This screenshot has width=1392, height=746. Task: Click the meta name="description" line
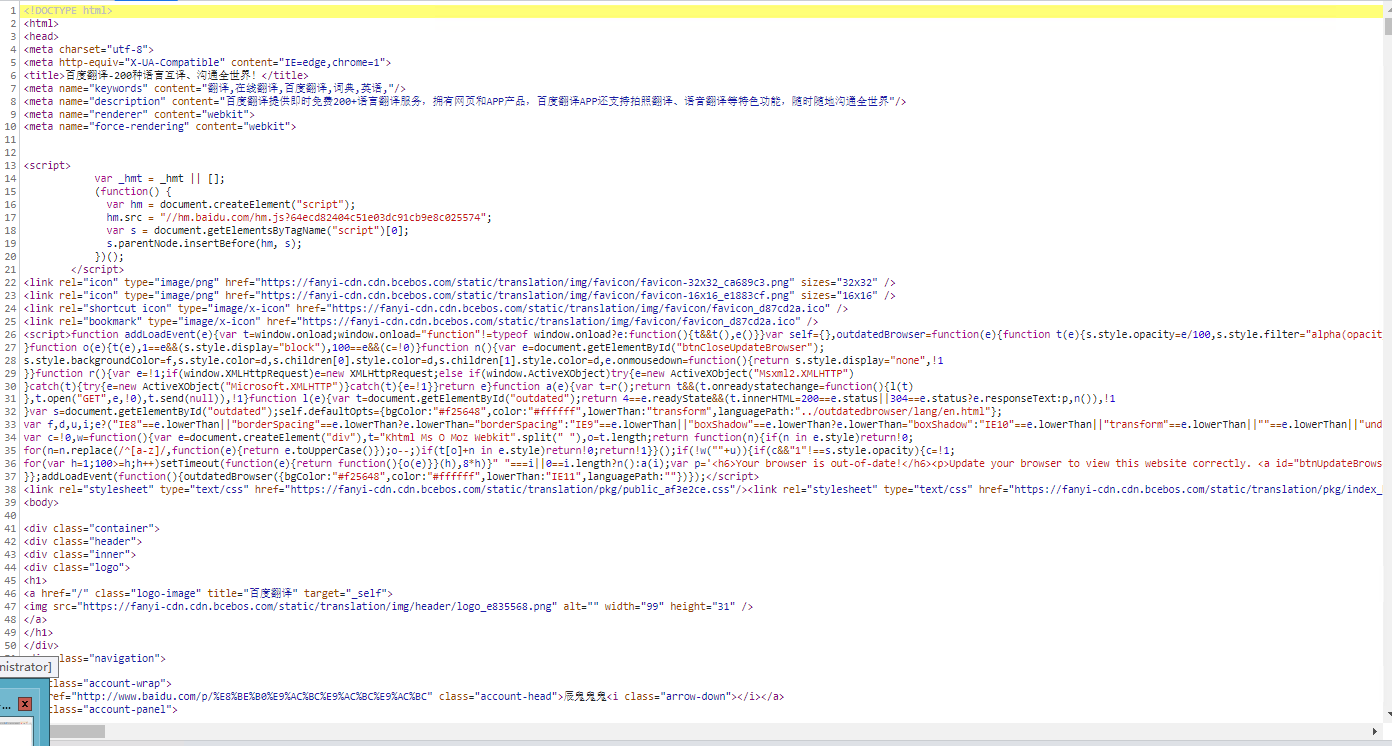[465, 101]
